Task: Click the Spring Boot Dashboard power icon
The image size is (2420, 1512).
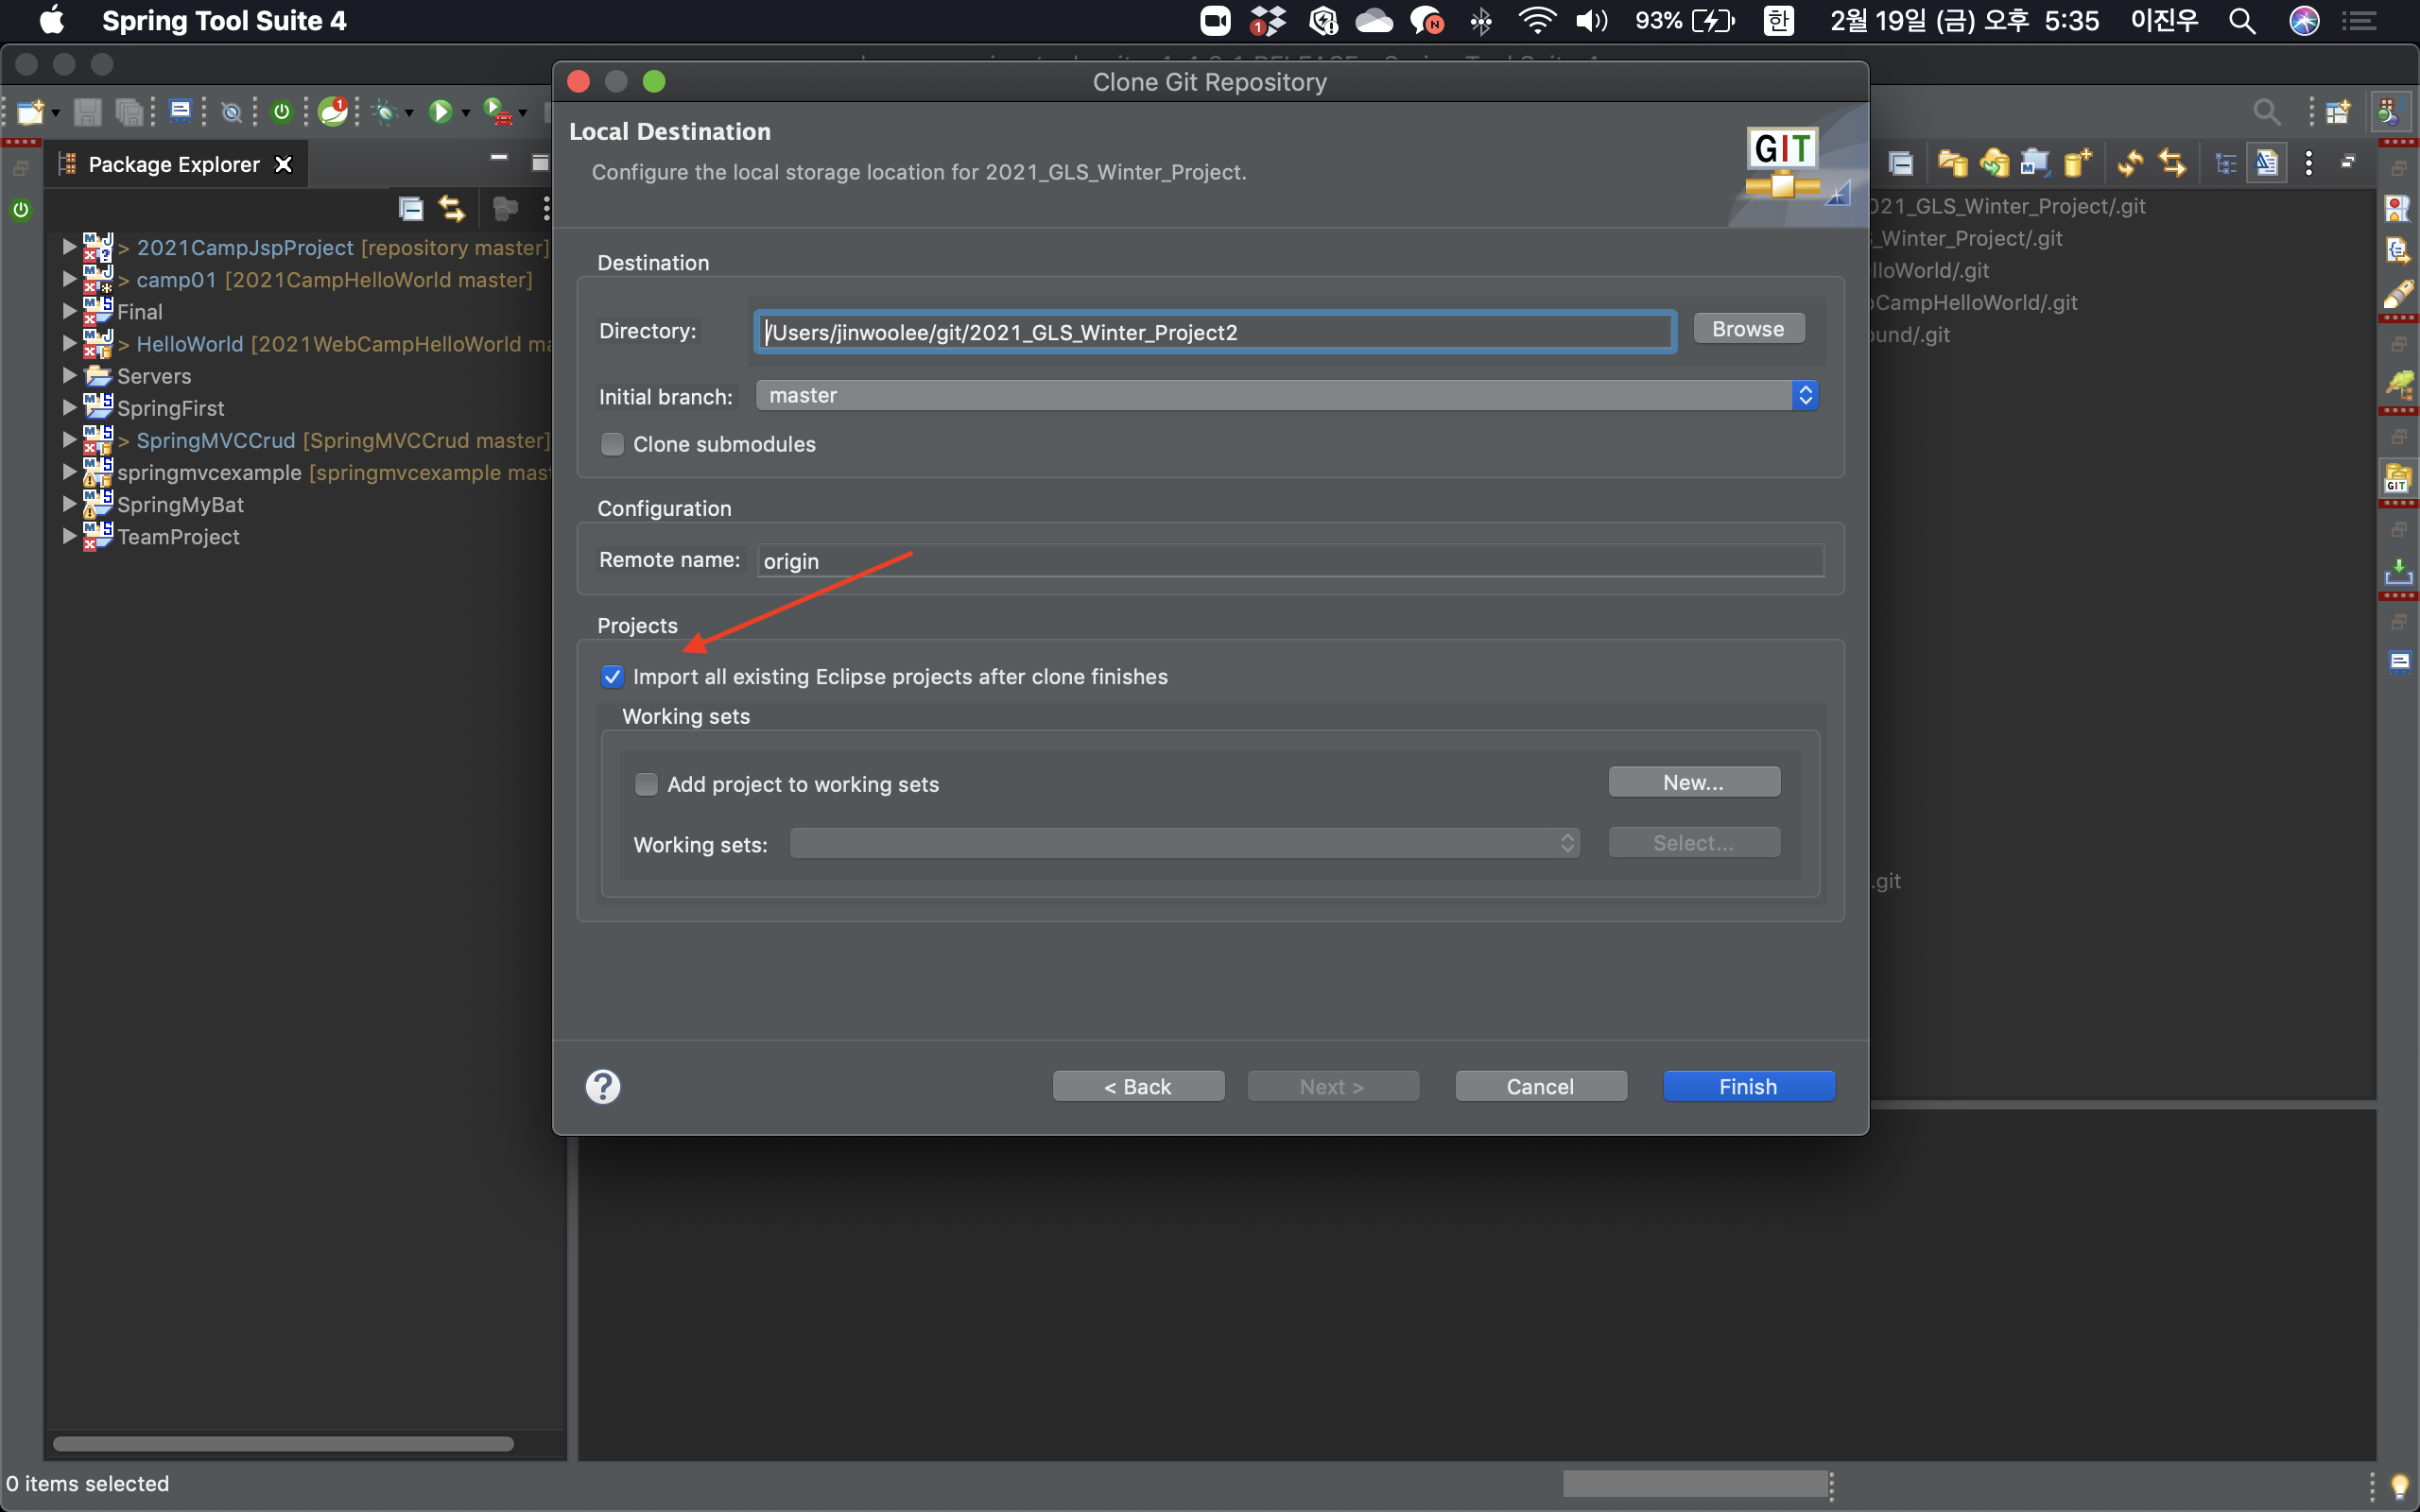Action: point(282,112)
